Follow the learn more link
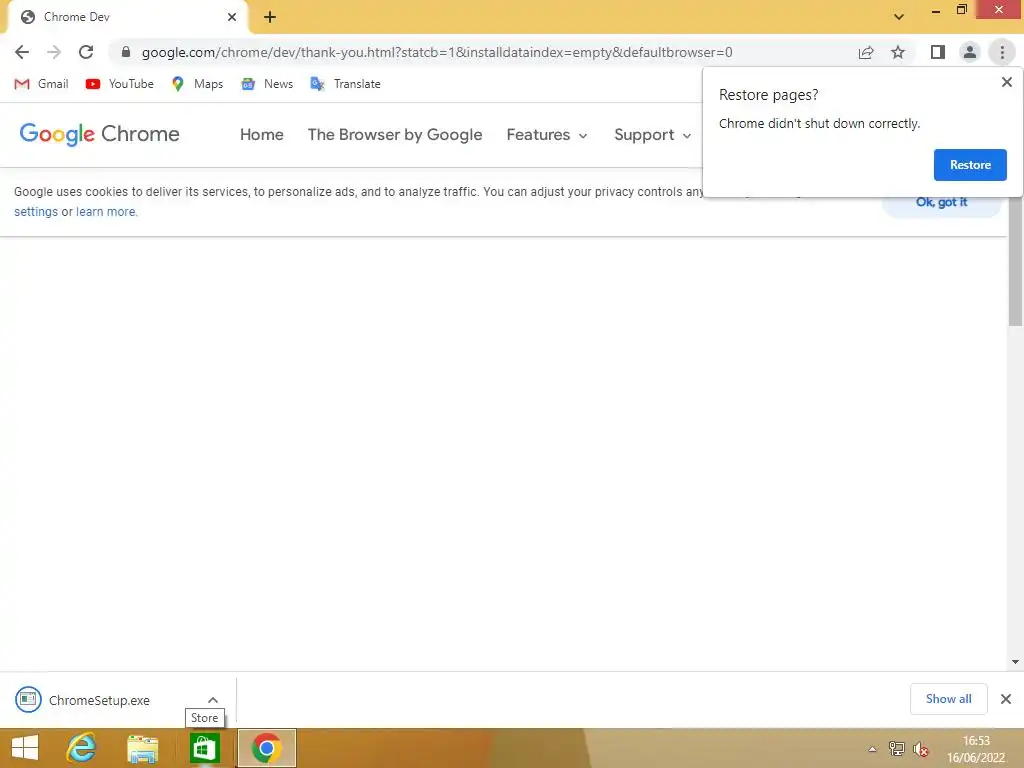Viewport: 1024px width, 768px height. (x=106, y=212)
